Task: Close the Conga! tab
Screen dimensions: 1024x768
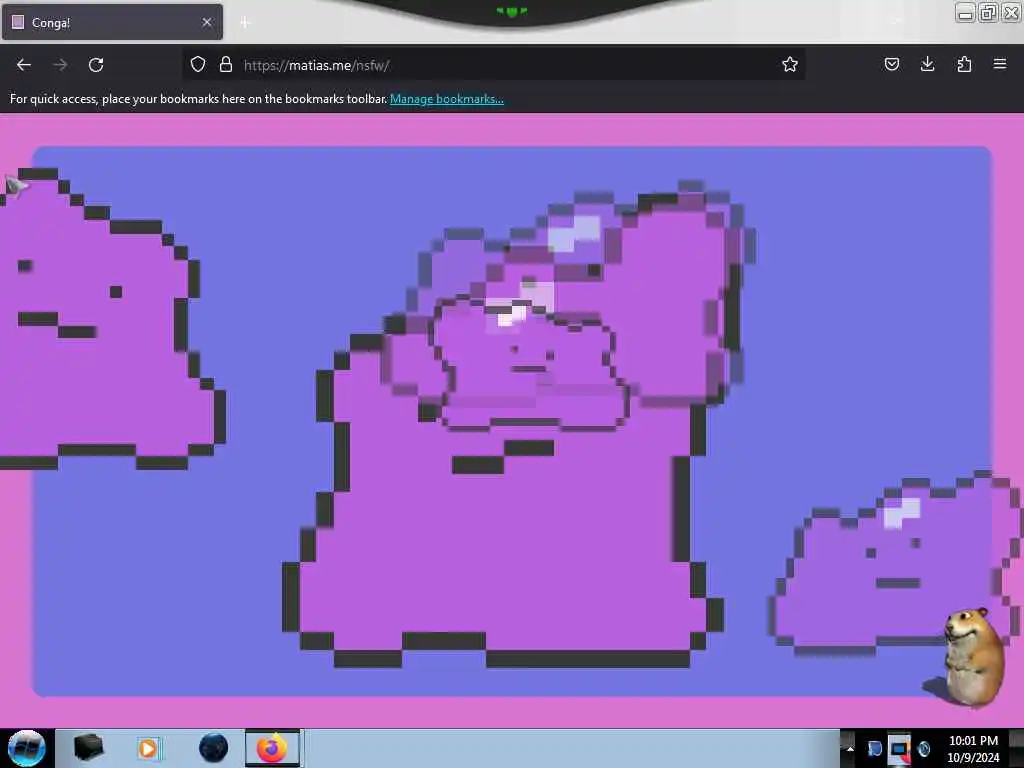Action: 207,22
